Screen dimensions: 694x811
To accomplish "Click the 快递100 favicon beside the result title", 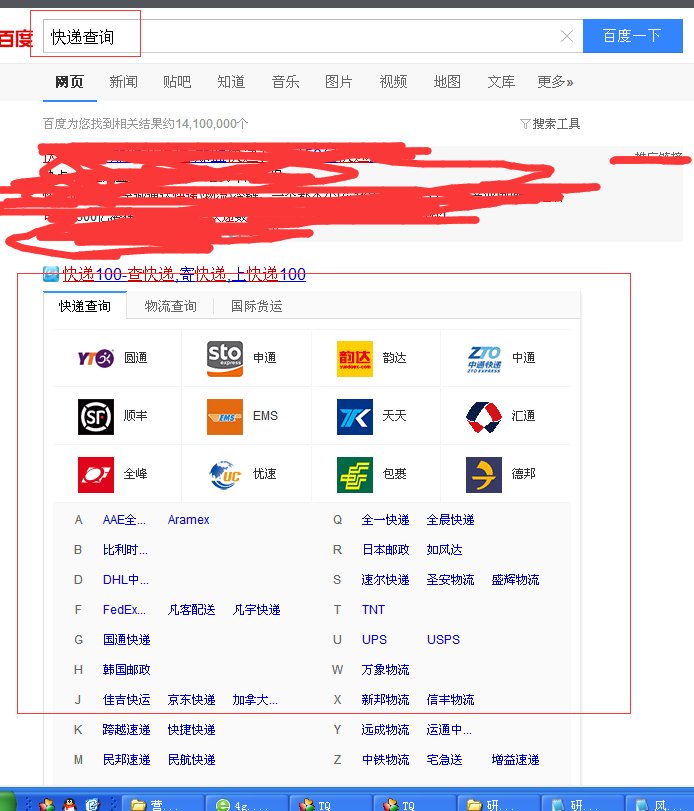I will pos(51,274).
